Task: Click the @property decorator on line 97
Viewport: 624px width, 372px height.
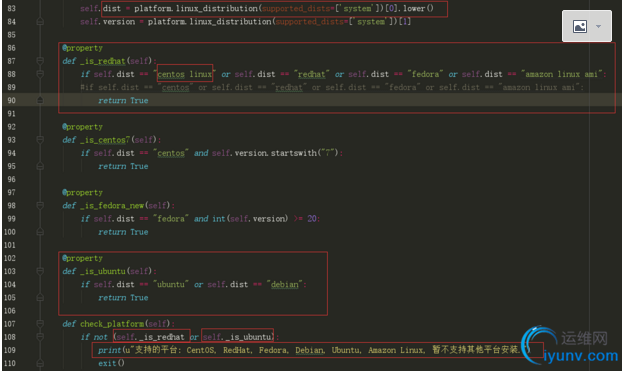Action: (82, 192)
